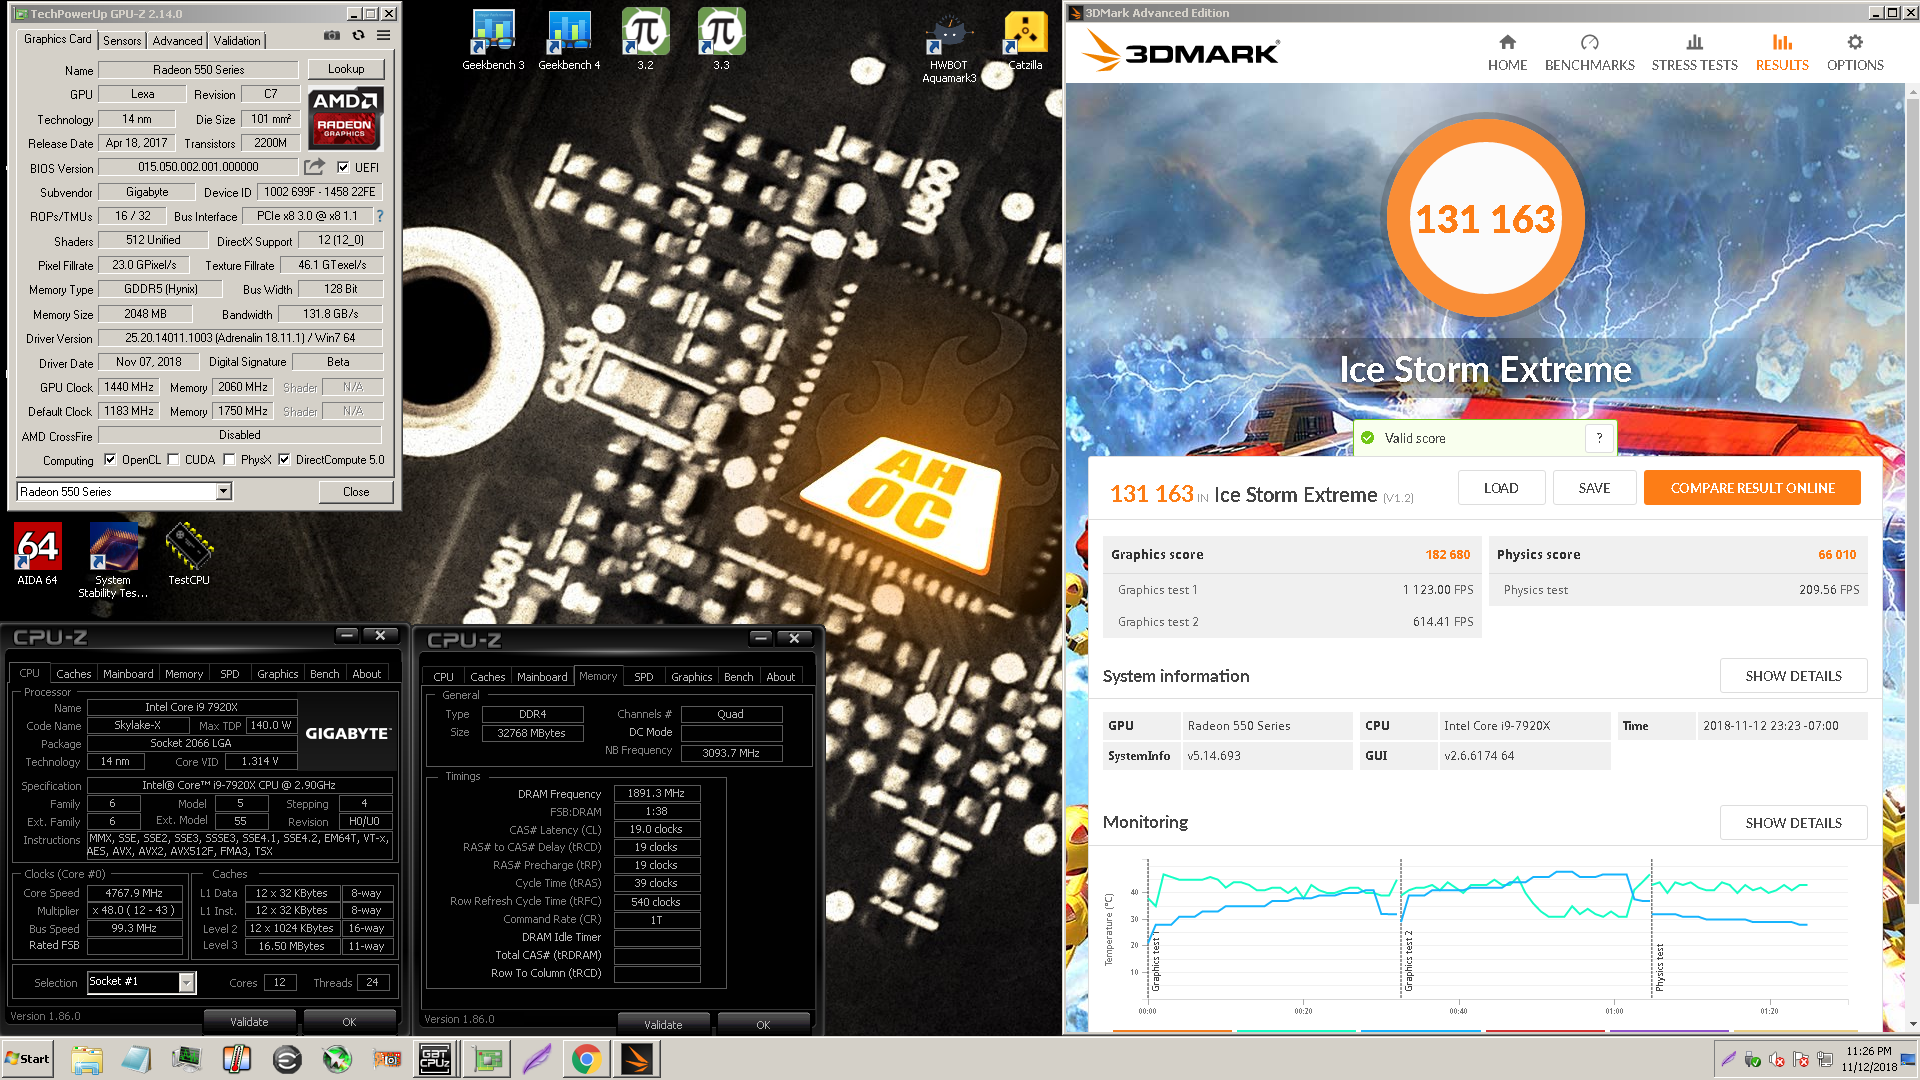Open the Geekbench 3 desktop shortcut
This screenshot has height=1080, width=1920.
(x=493, y=40)
